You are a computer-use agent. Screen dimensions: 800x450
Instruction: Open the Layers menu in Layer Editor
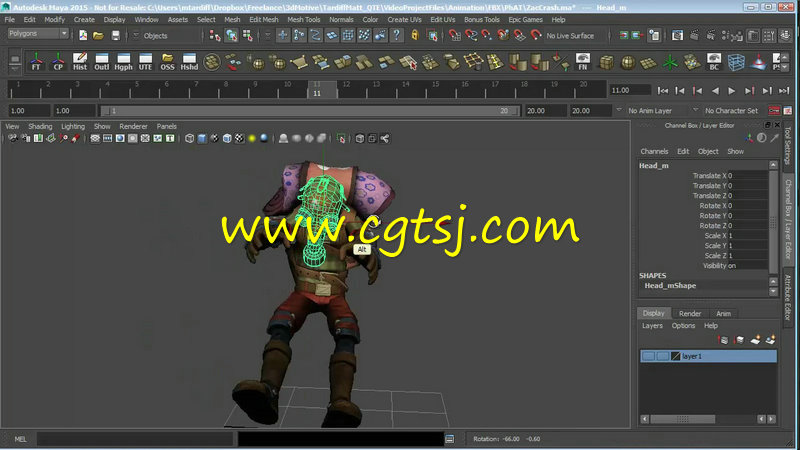tap(652, 326)
